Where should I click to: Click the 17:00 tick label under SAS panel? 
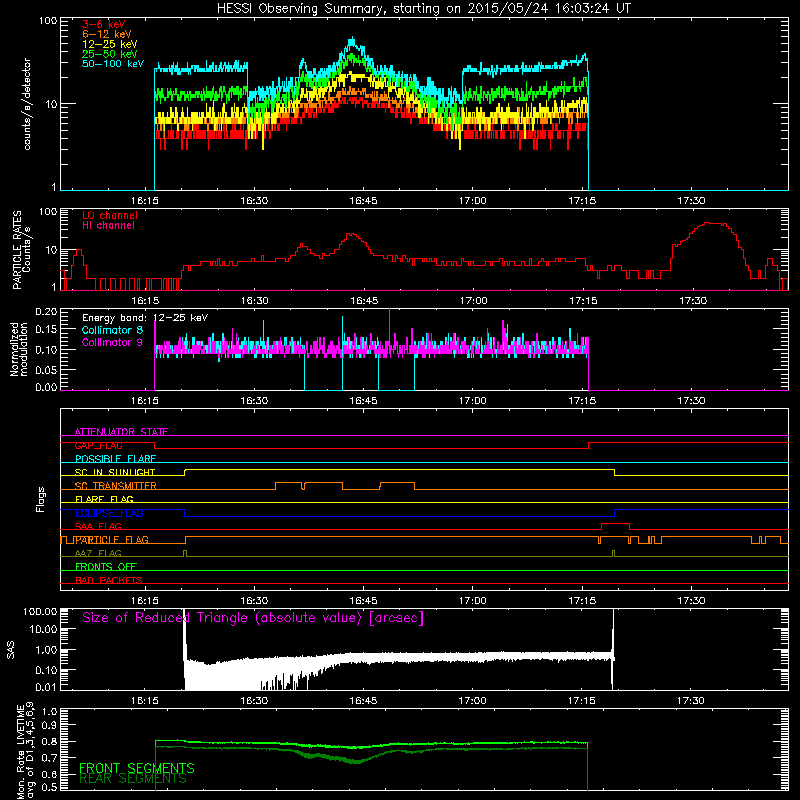click(473, 701)
